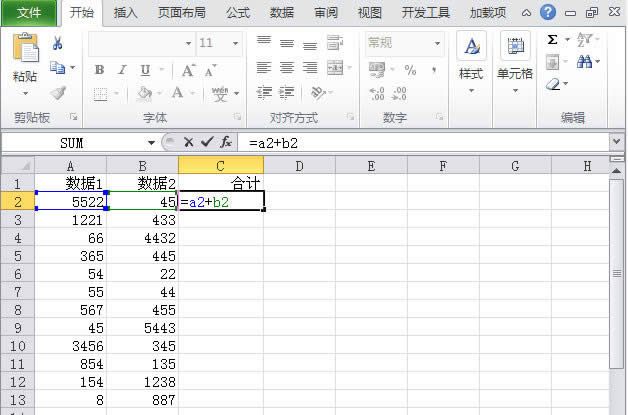The height and width of the screenshot is (415, 628).
Task: Click the Insert Function fx button
Action: (226, 142)
